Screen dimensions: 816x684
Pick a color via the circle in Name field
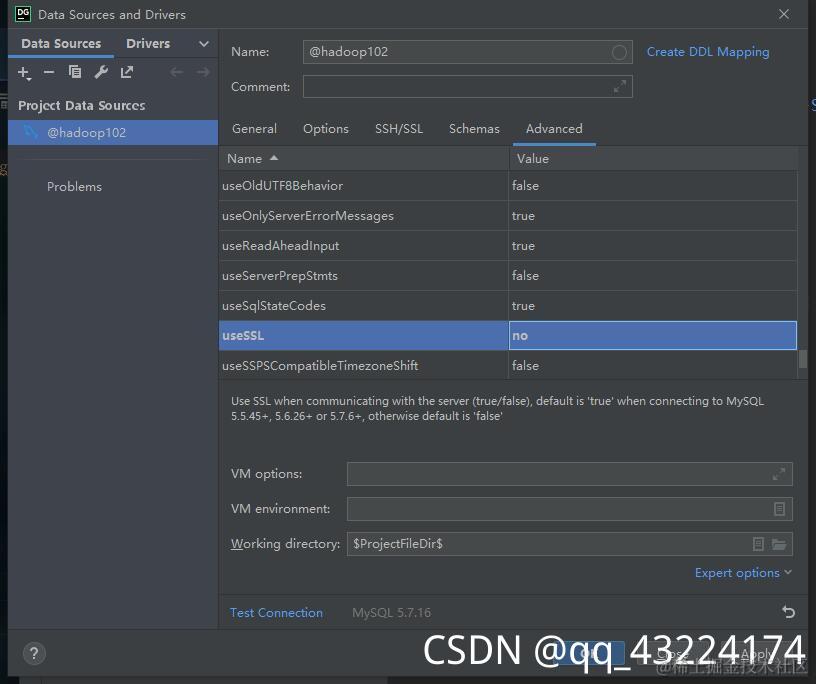click(619, 52)
